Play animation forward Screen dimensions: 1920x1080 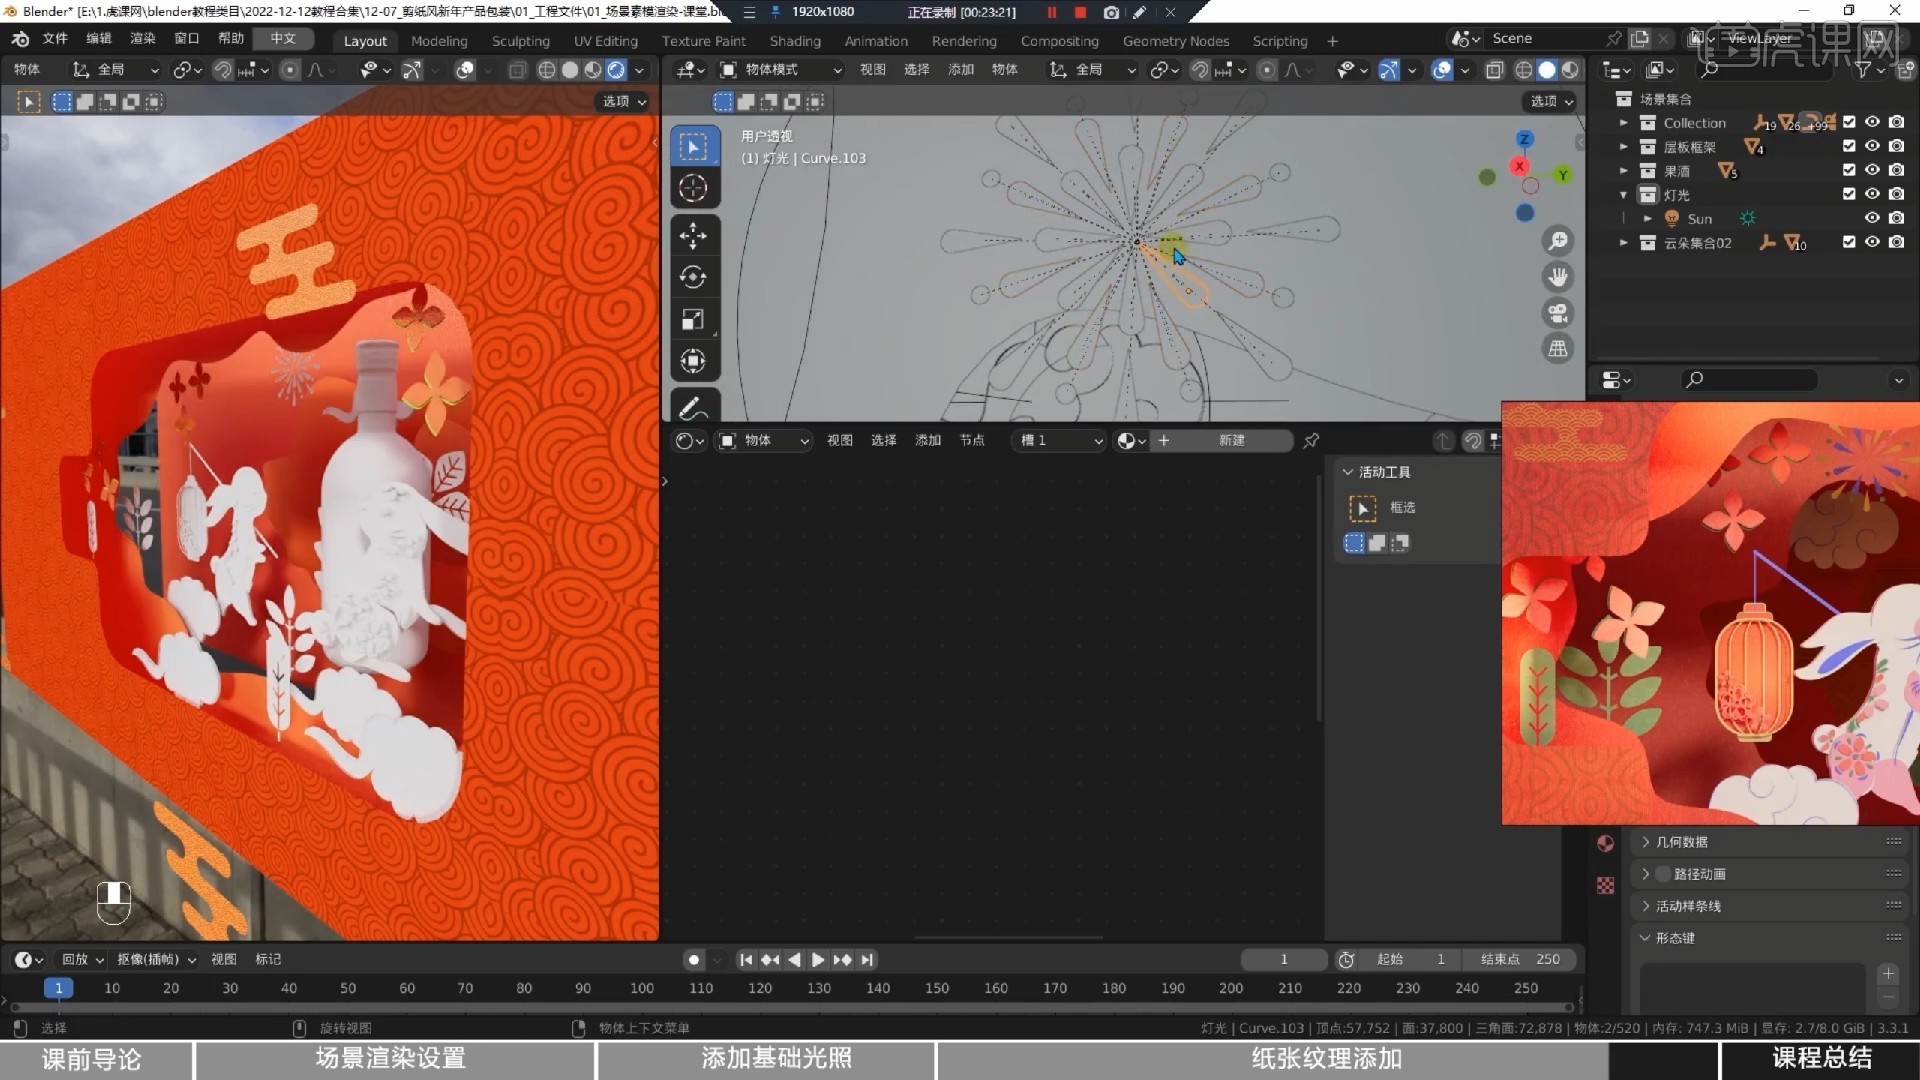coord(818,959)
